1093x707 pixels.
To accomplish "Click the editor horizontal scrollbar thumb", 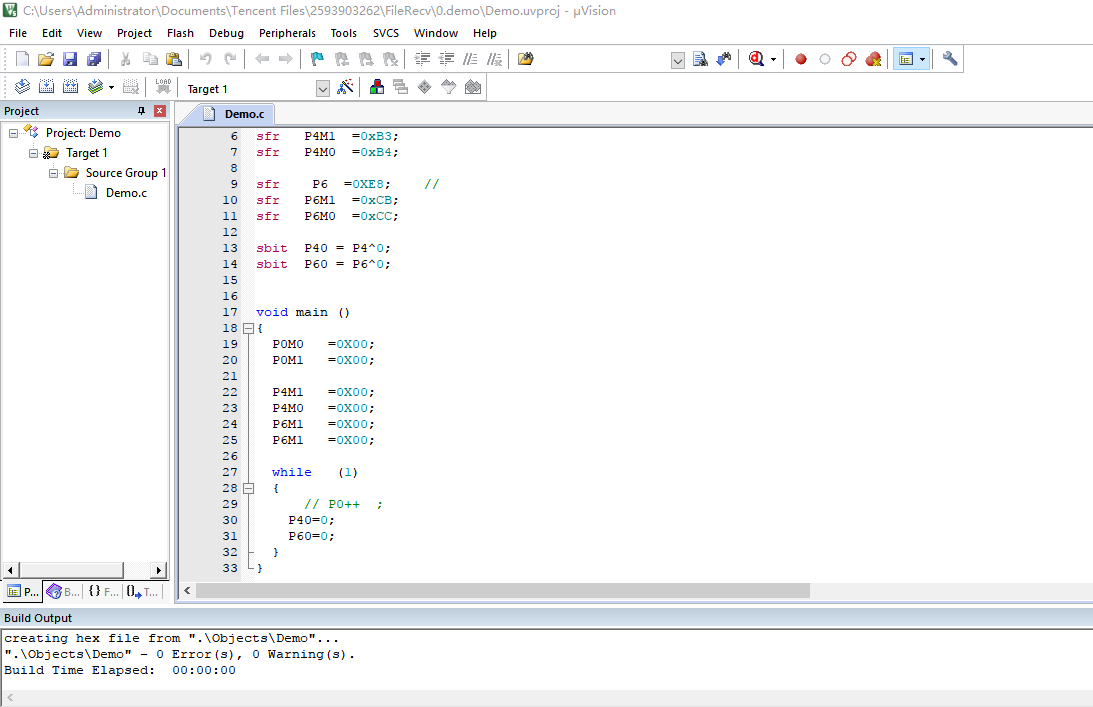I will [503, 591].
